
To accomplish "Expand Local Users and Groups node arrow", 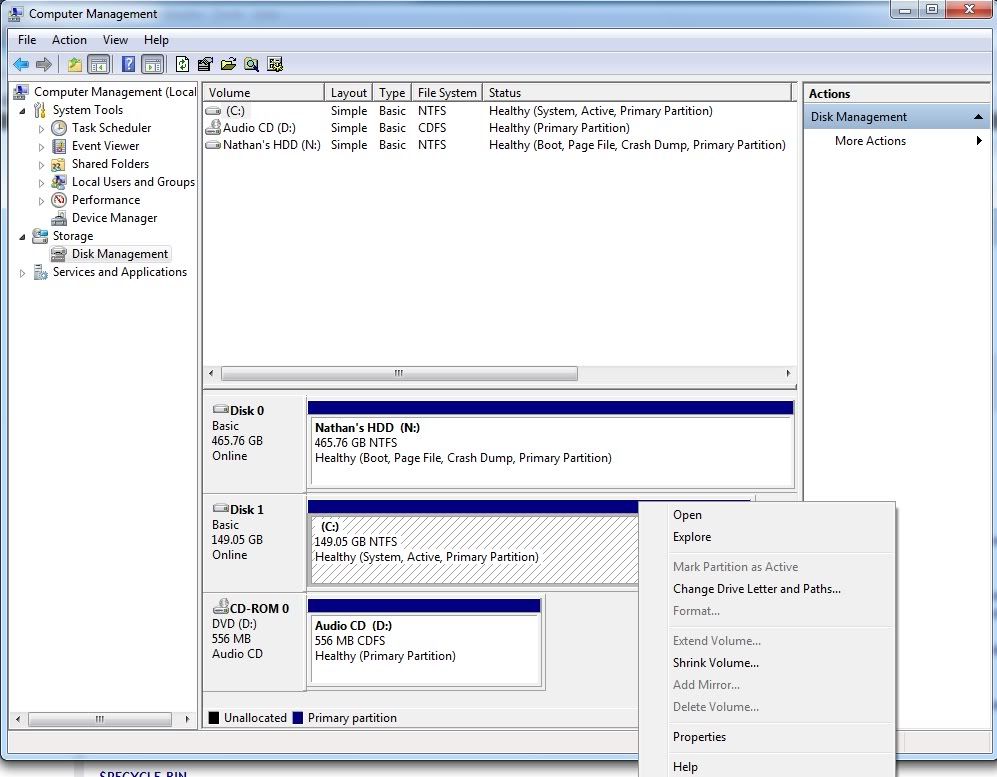I will [41, 182].
